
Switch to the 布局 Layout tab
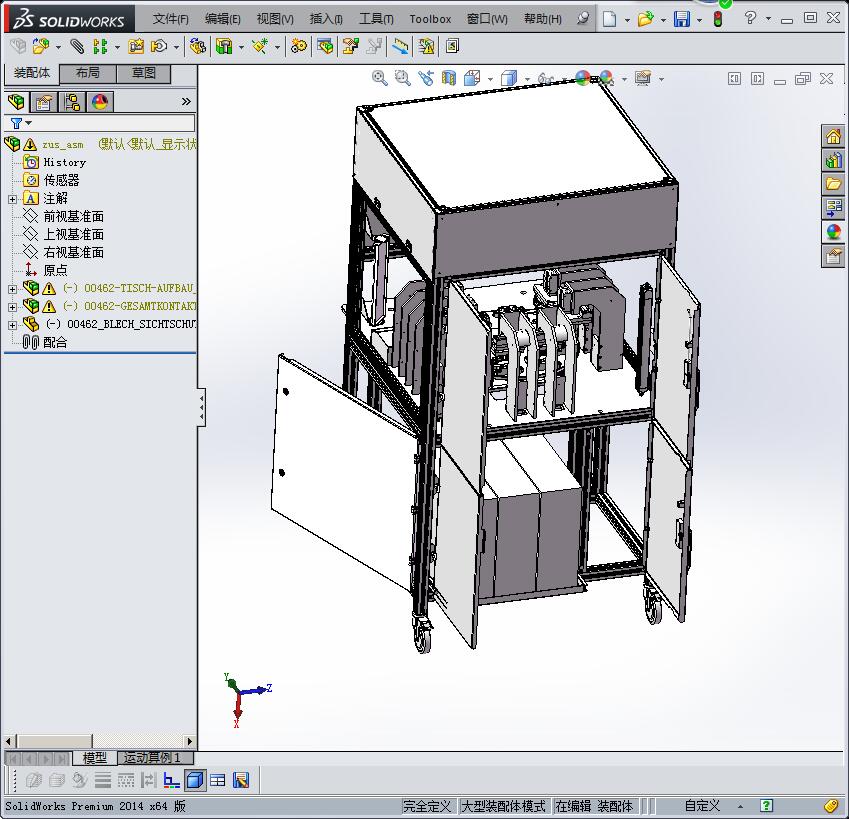(88, 73)
